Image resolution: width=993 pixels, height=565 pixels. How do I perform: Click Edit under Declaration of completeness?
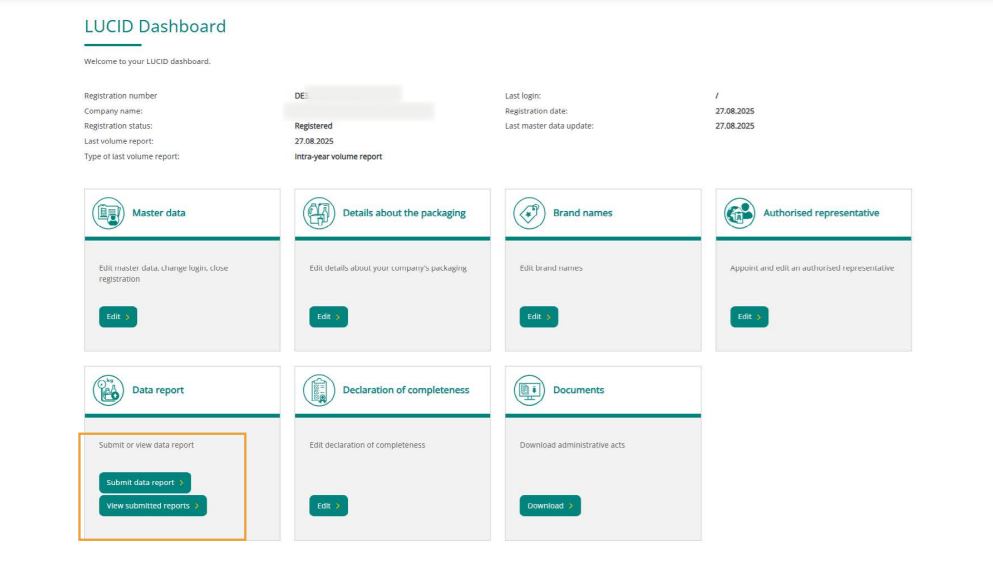coord(328,505)
